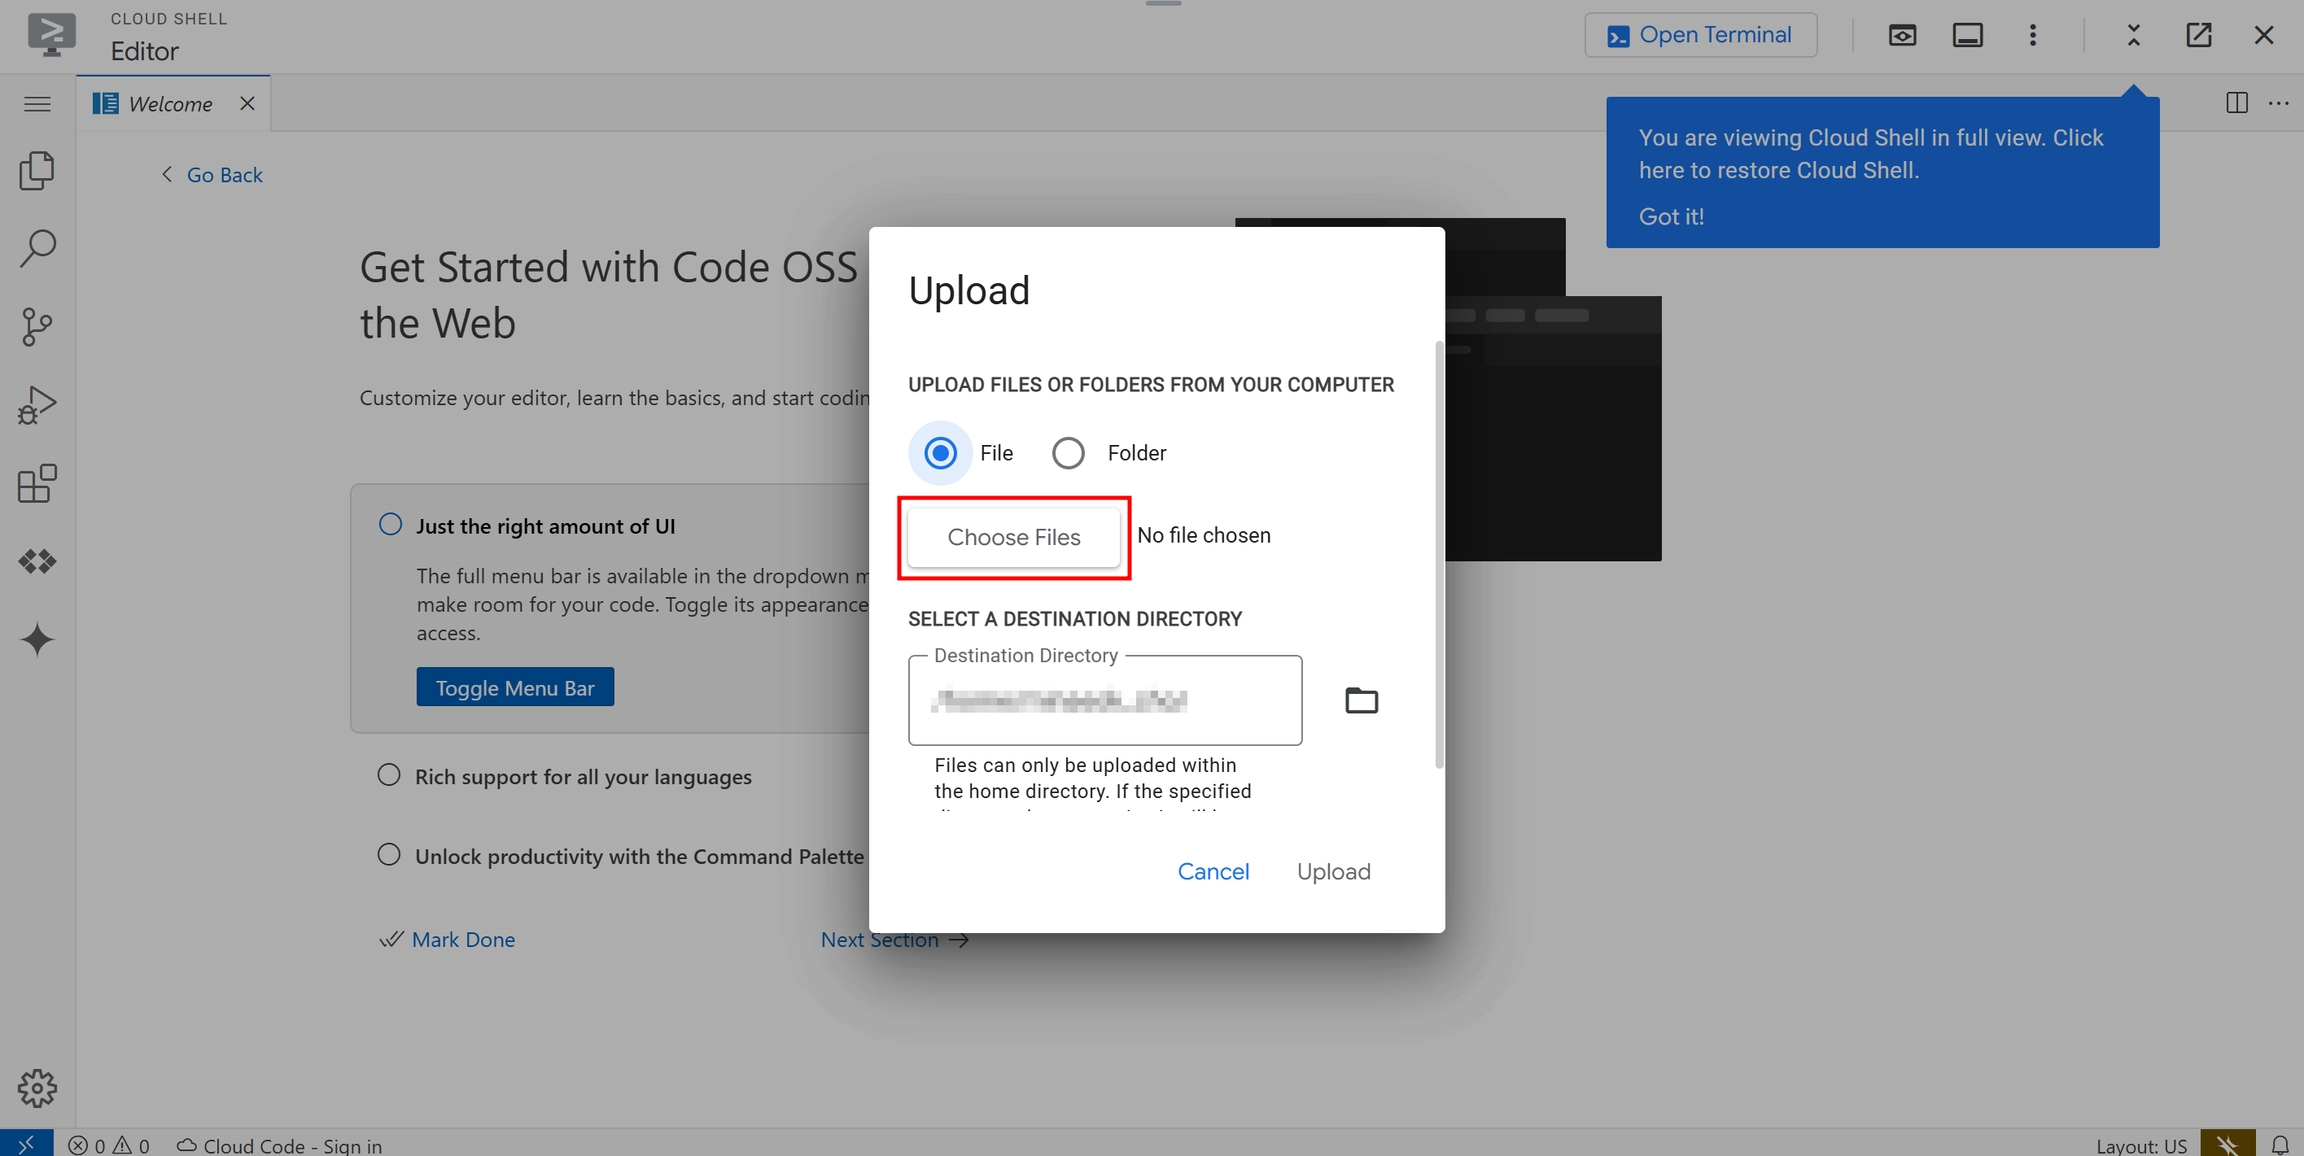This screenshot has width=2304, height=1156.
Task: Click the Upload dialog vertical scrollbar
Action: tap(1439, 555)
